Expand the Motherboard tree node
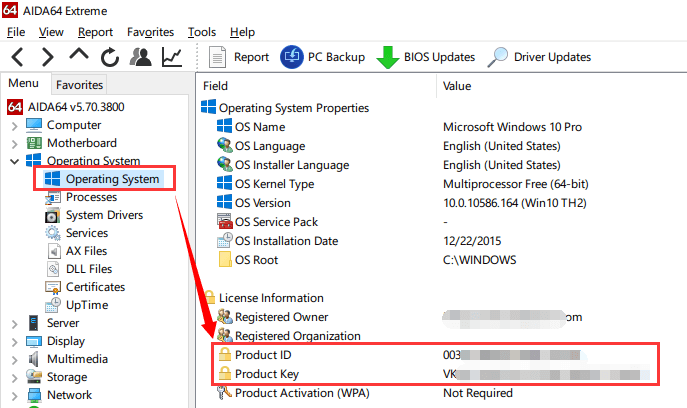Image resolution: width=687 pixels, height=408 pixels. click(x=14, y=143)
